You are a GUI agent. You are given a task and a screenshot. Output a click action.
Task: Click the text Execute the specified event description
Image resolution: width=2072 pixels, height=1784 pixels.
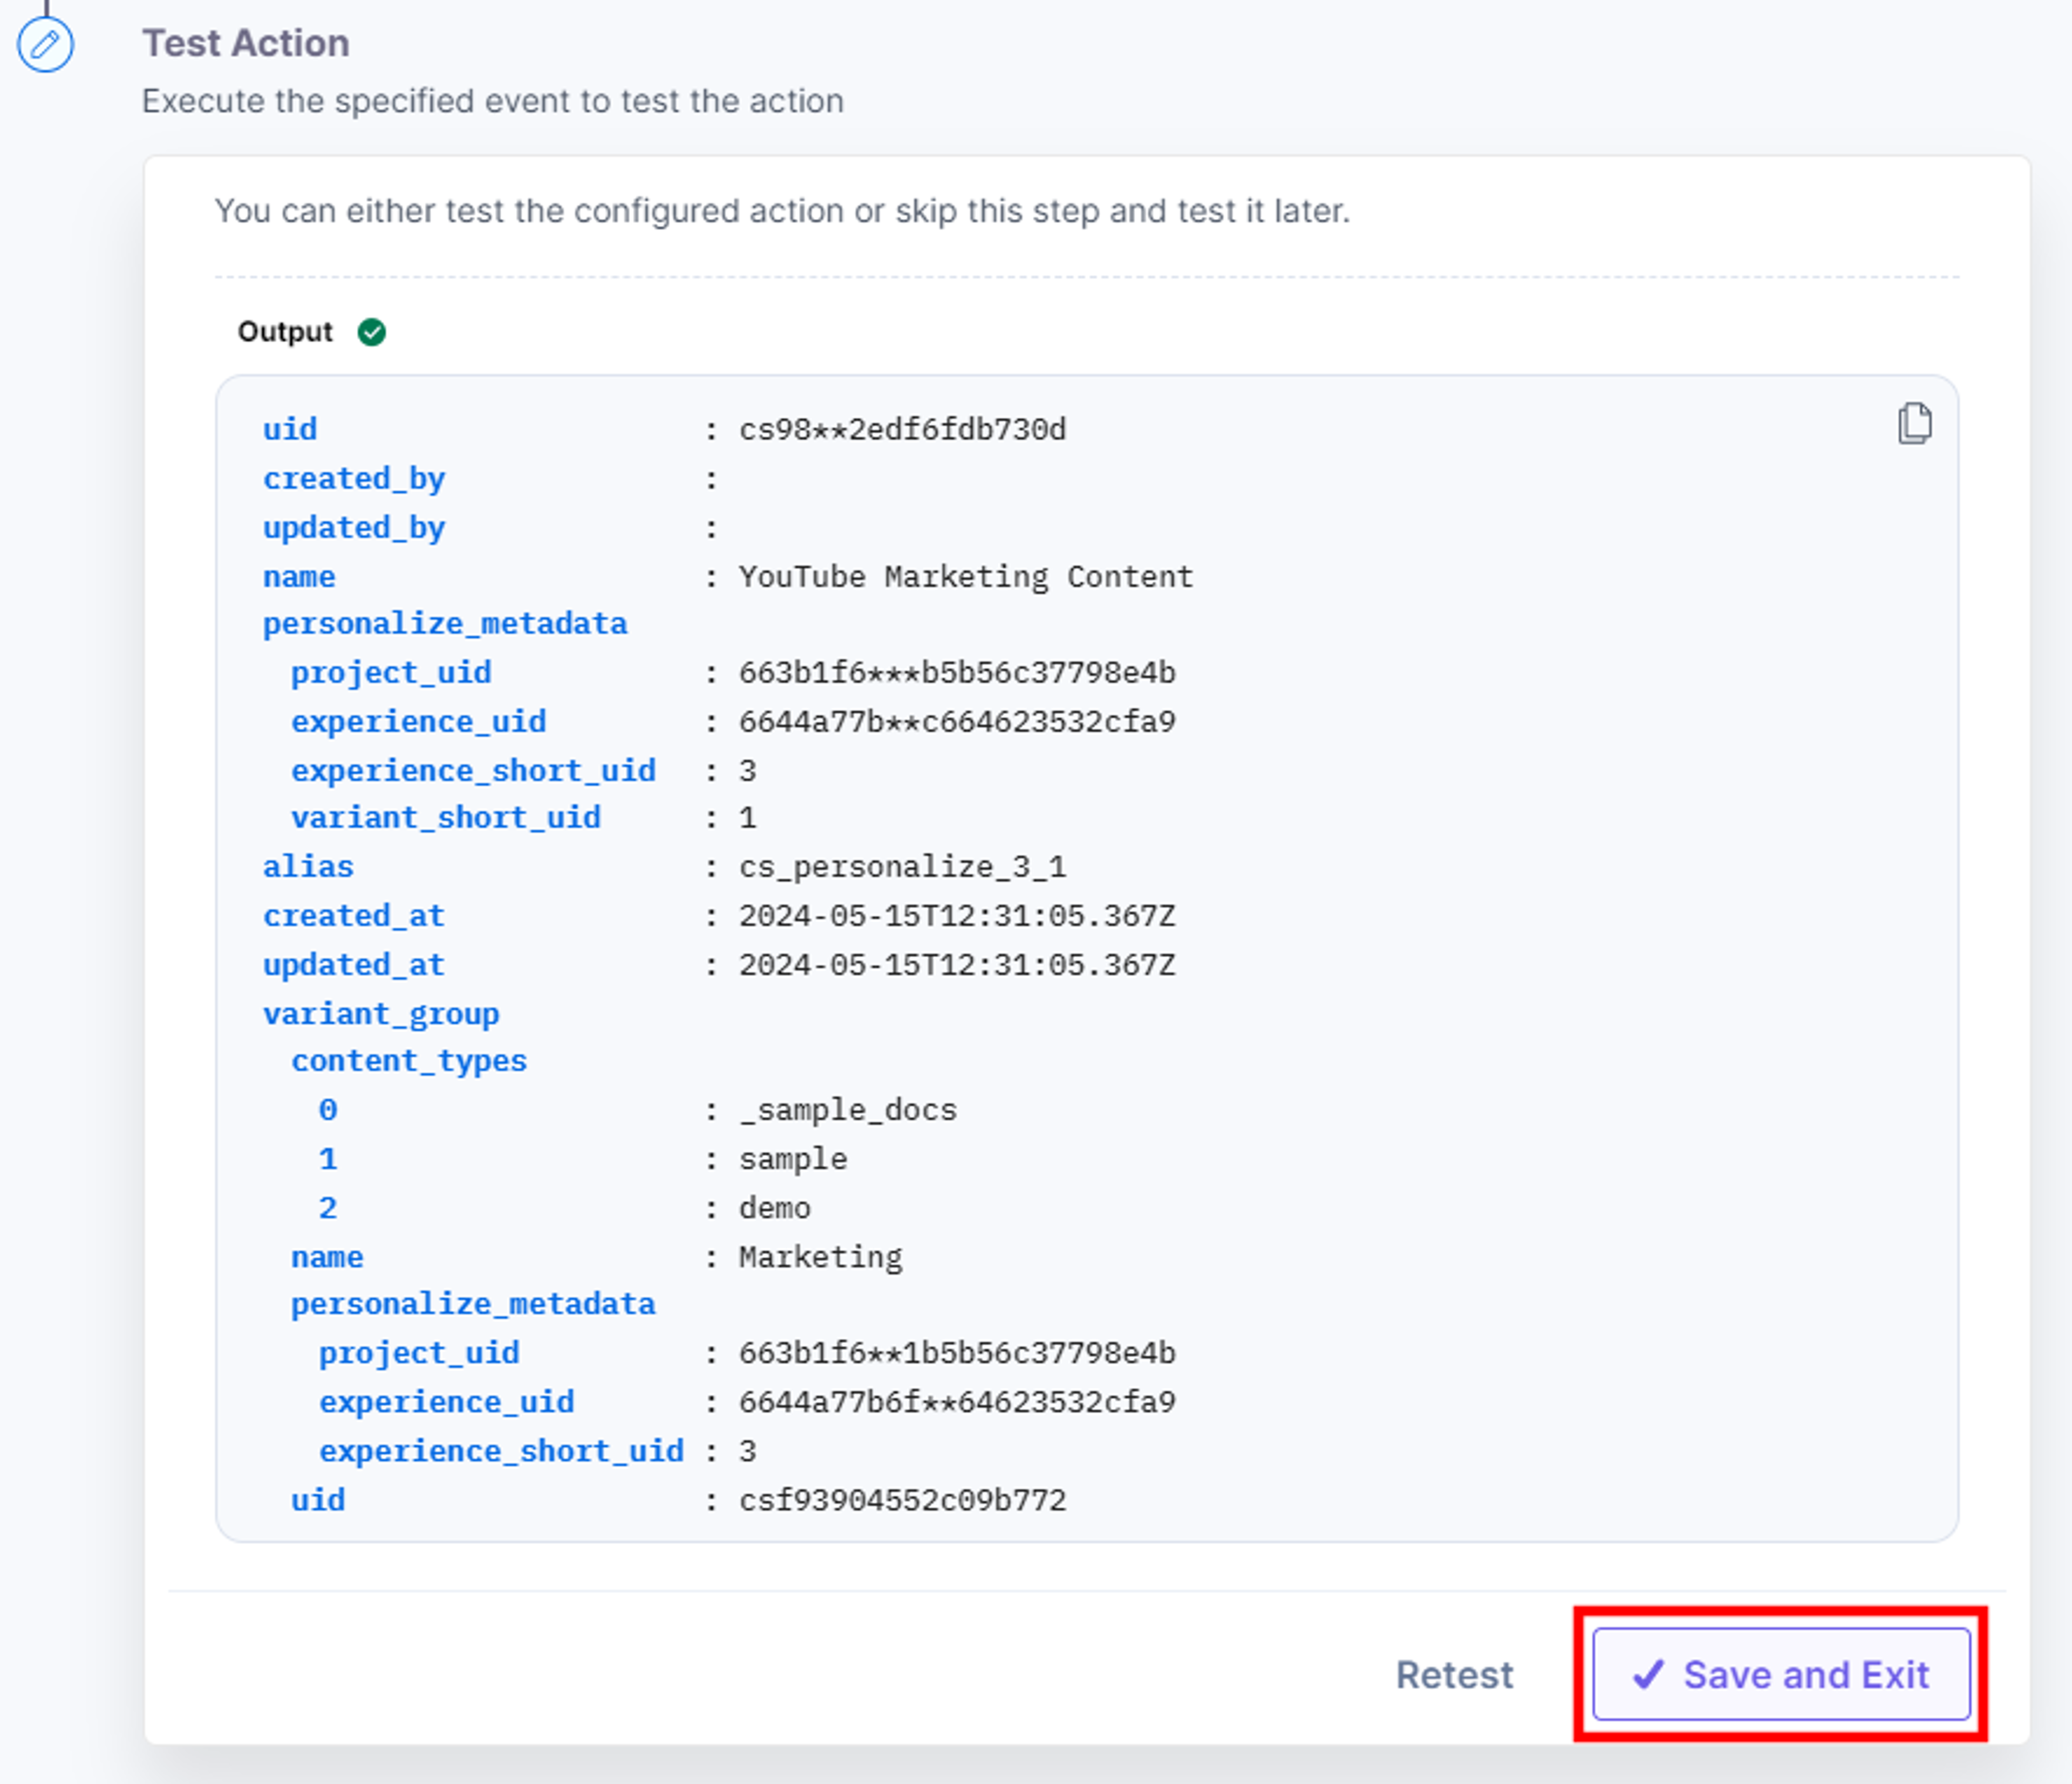[x=493, y=101]
